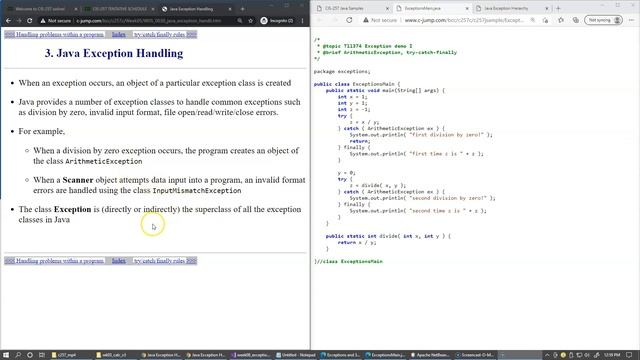Open the Edge Collections icon
This screenshot has width=640, height=360.
(576, 20)
